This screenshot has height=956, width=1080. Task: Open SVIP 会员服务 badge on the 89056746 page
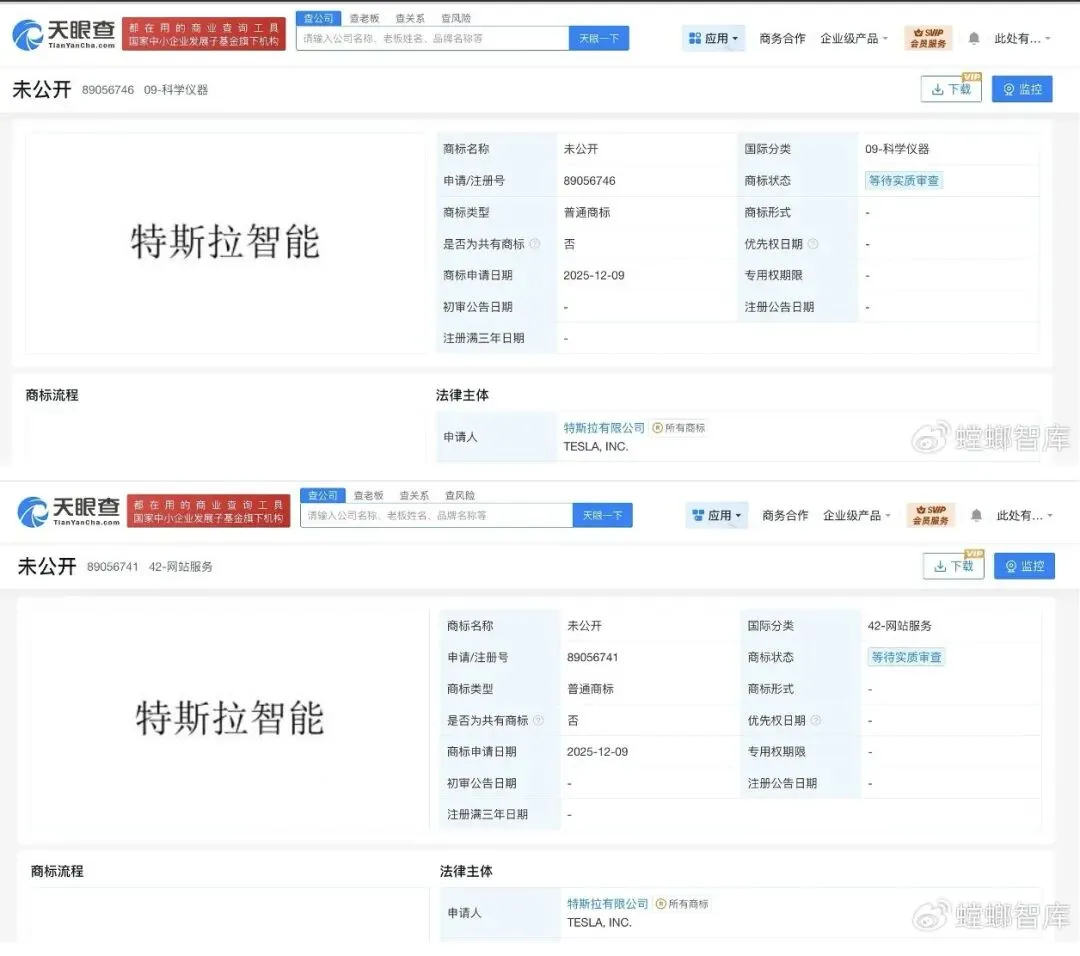pyautogui.click(x=928, y=38)
